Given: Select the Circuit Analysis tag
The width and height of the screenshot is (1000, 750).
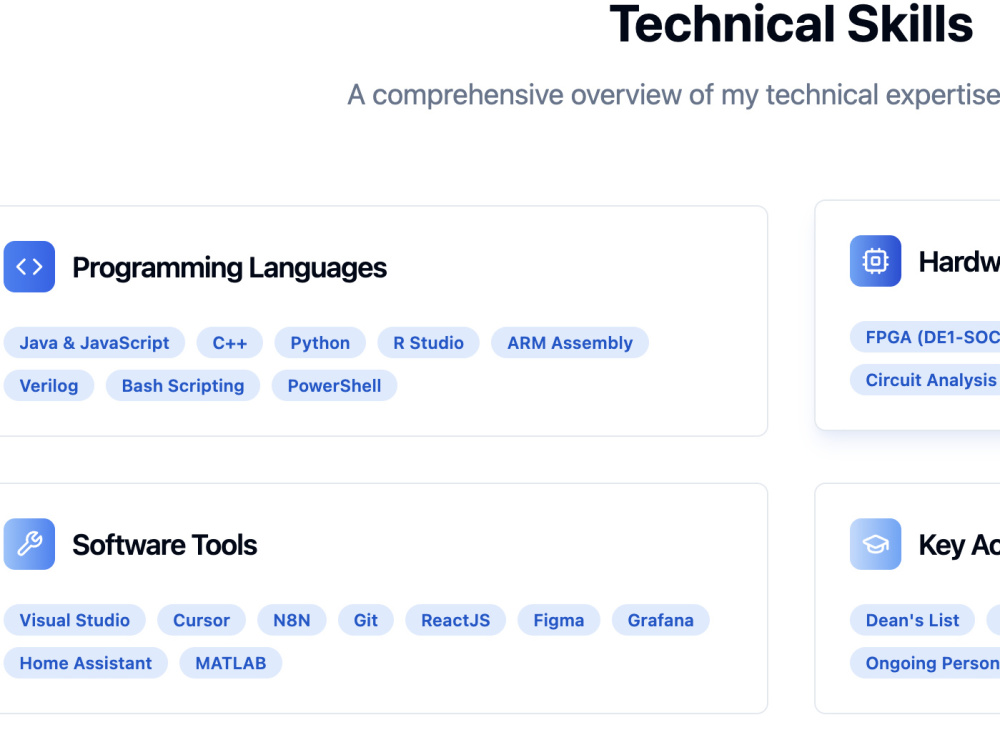Looking at the screenshot, I should point(925,379).
